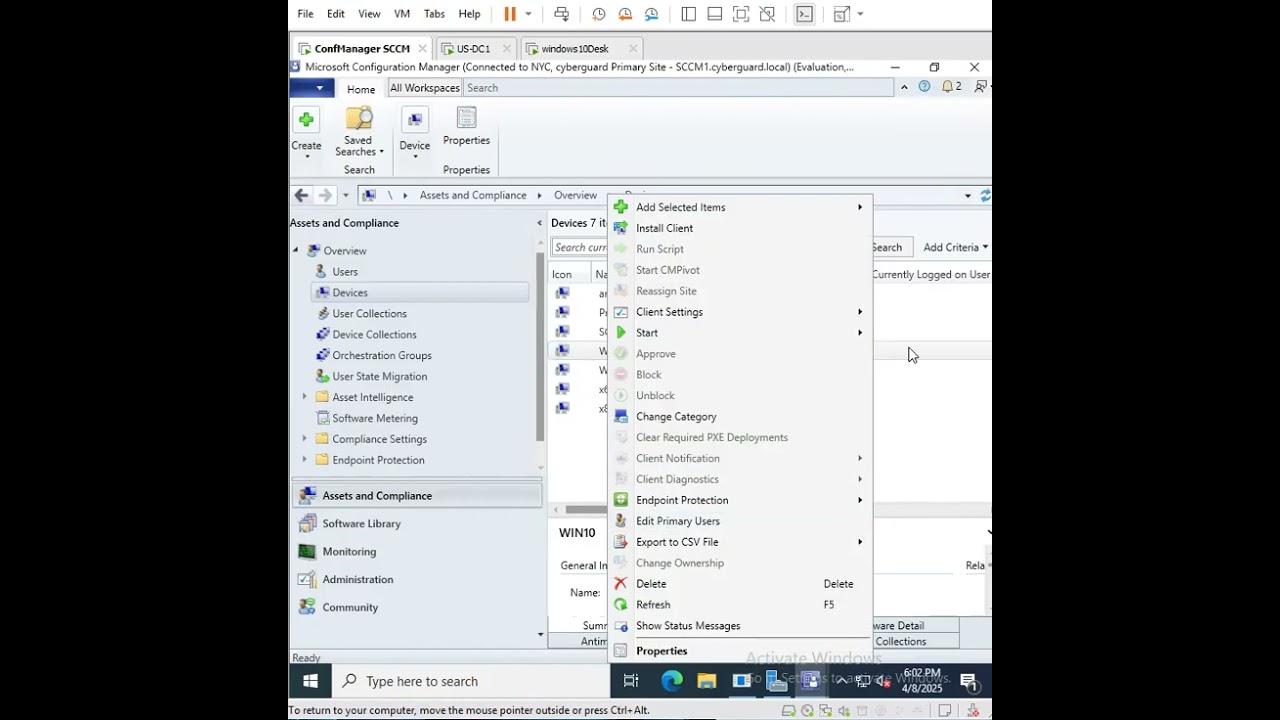The height and width of the screenshot is (720, 1280).
Task: Open the Endpoint Protection submenu
Action: click(x=740, y=500)
